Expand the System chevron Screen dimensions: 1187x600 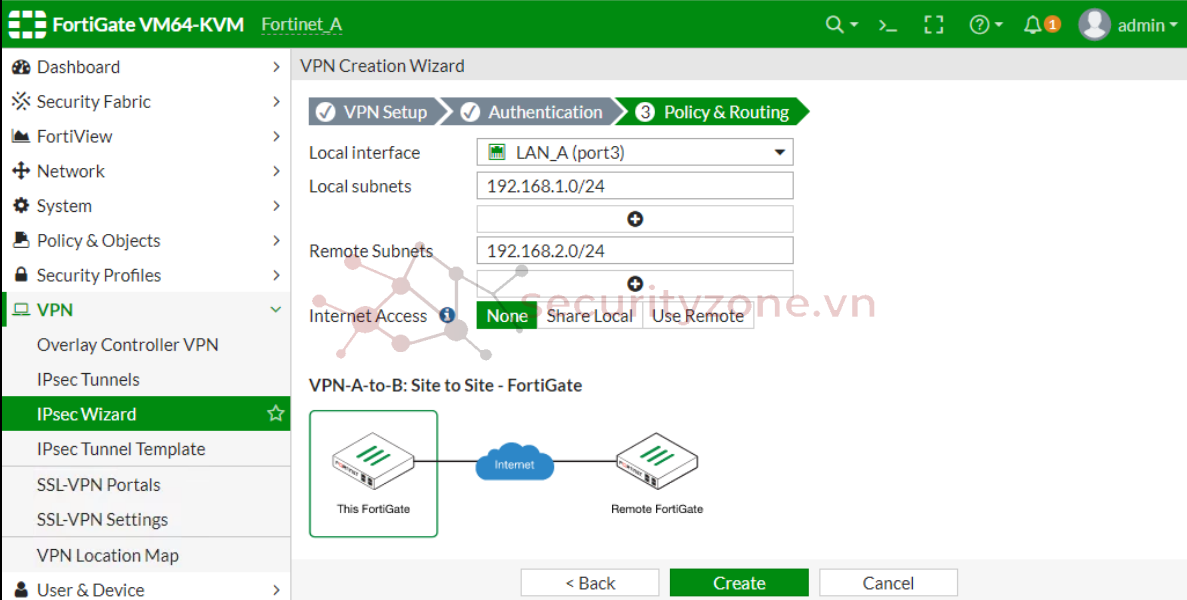pos(276,206)
